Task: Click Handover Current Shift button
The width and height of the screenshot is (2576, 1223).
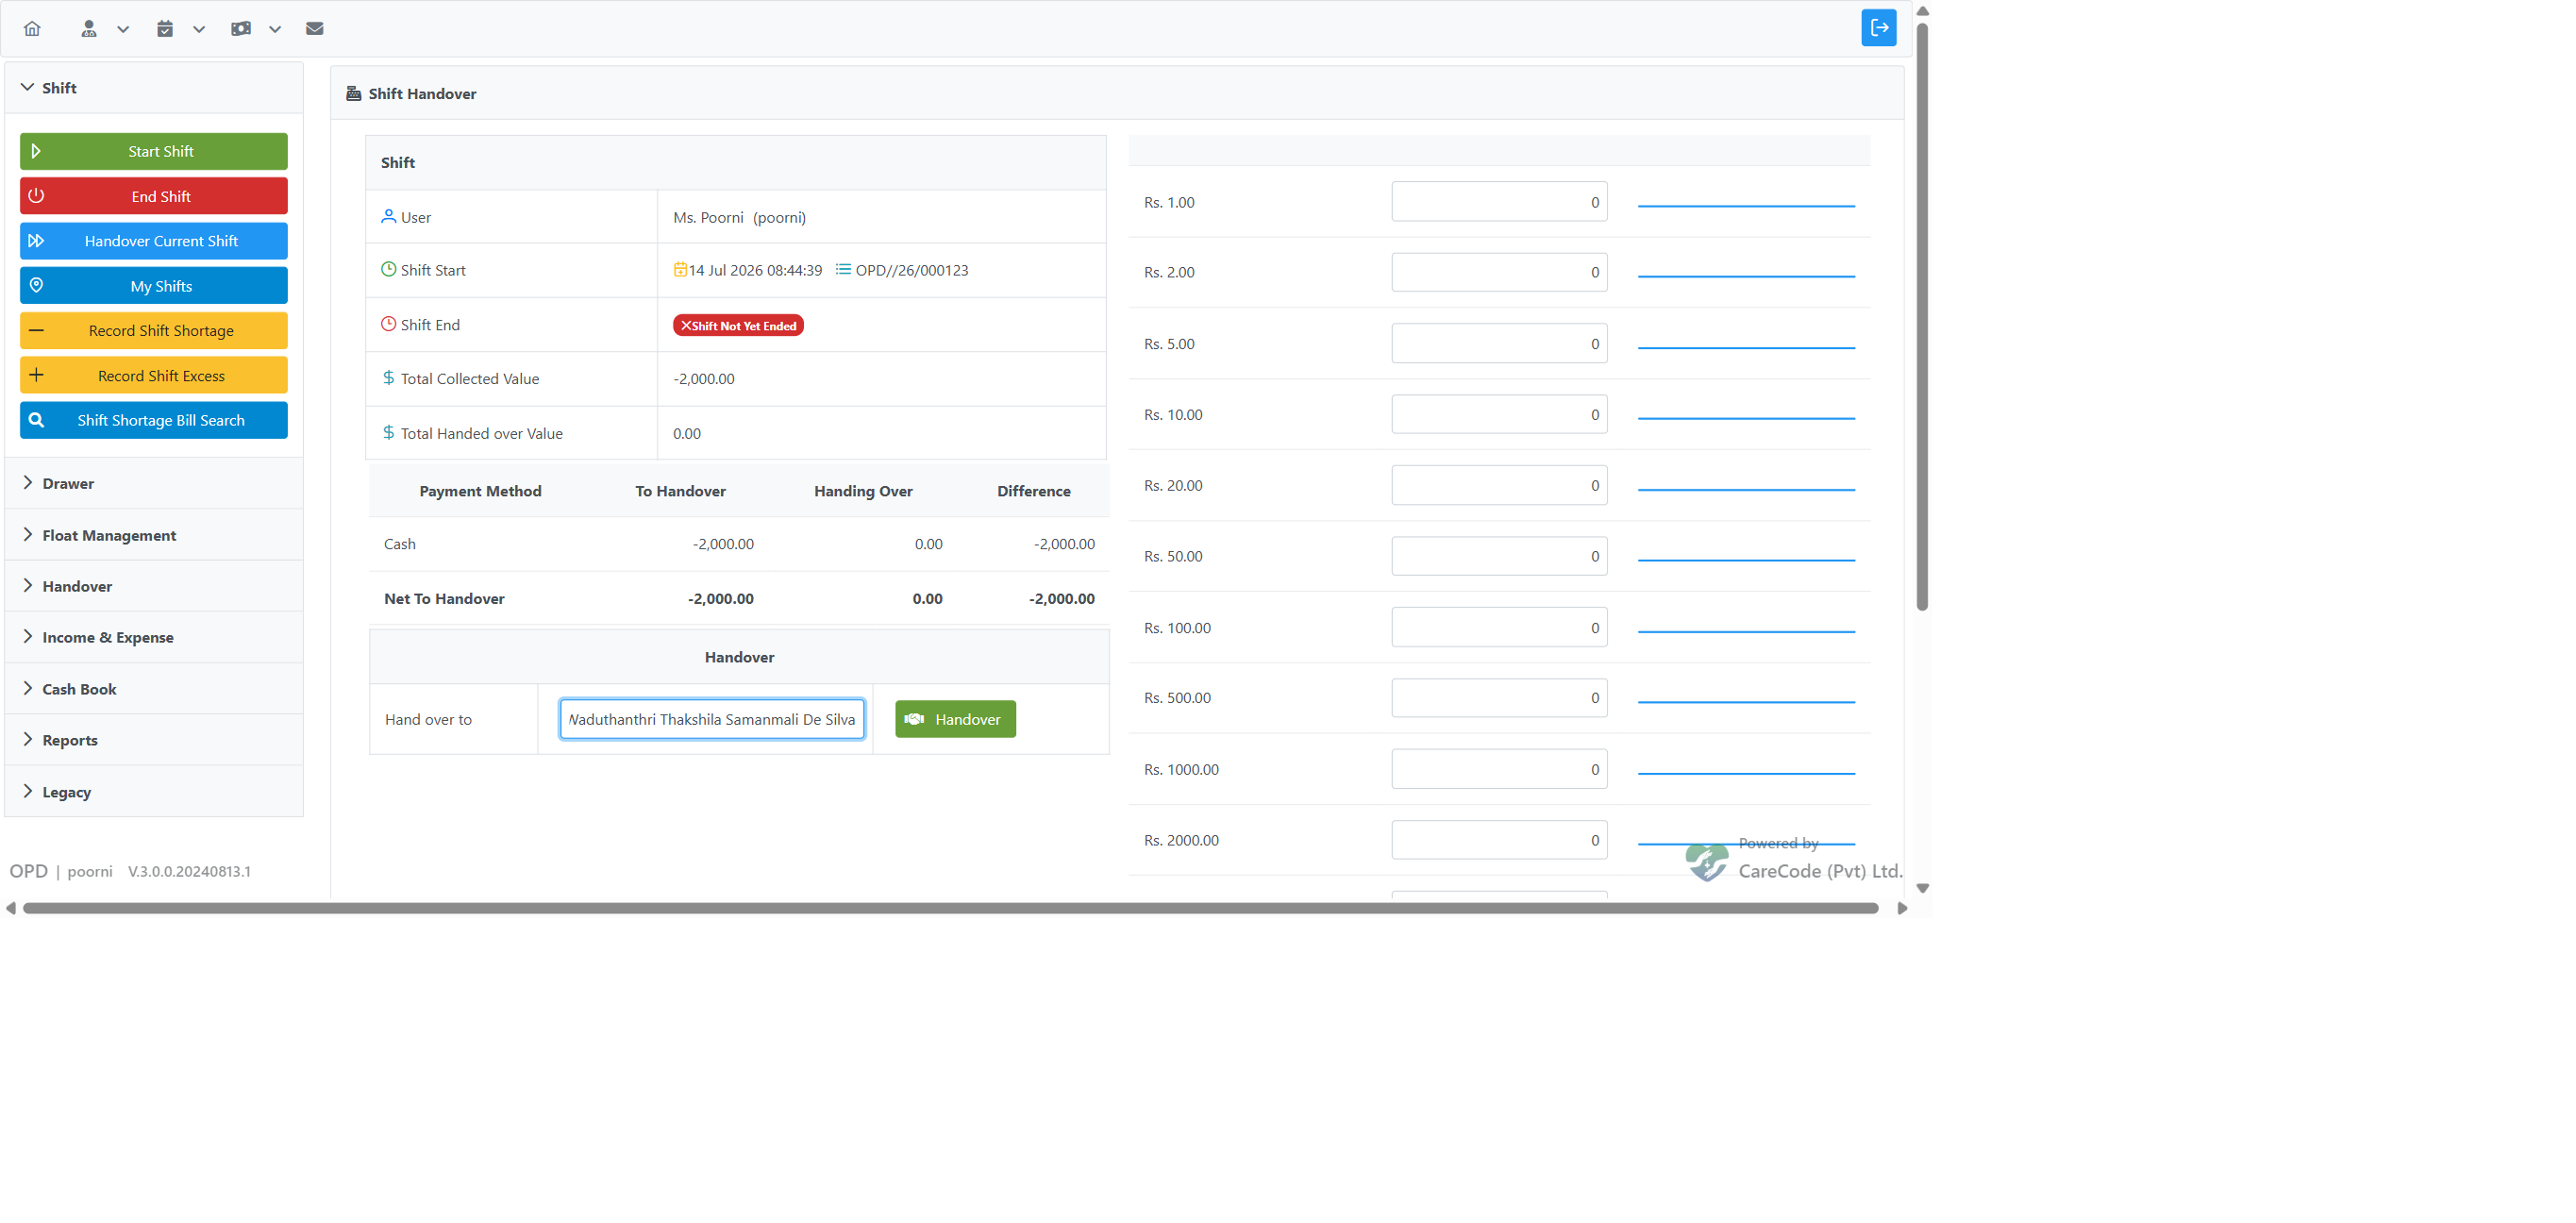Action: pos(154,241)
